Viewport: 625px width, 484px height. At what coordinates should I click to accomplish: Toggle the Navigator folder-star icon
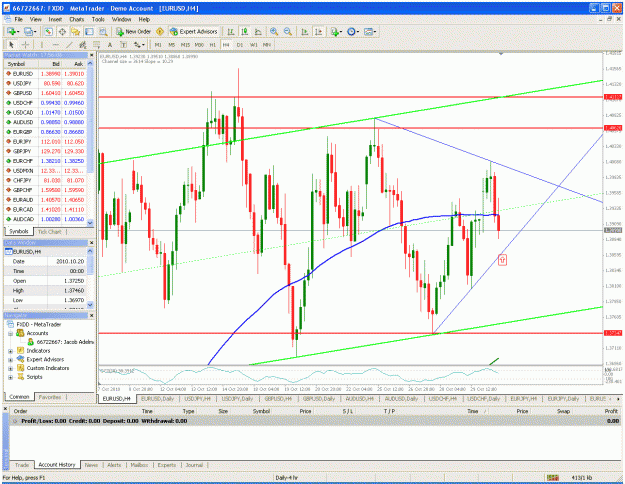pos(75,31)
